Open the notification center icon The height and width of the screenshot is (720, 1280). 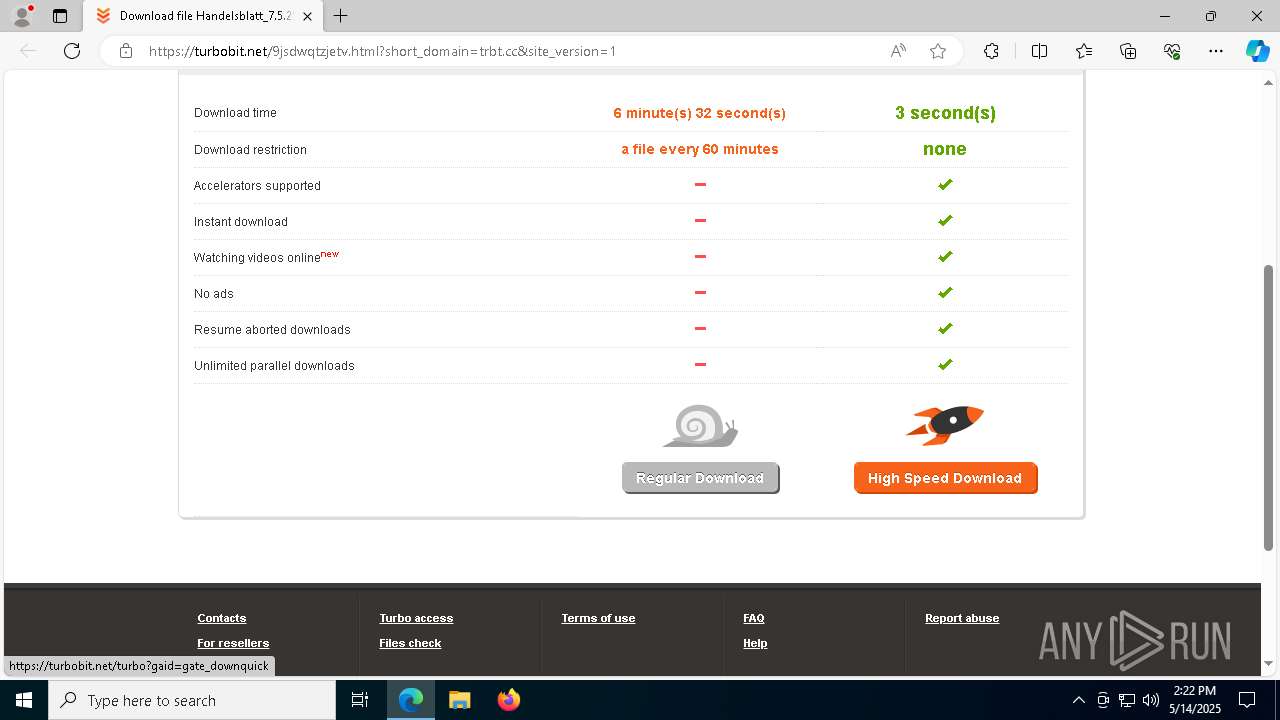tap(1247, 700)
